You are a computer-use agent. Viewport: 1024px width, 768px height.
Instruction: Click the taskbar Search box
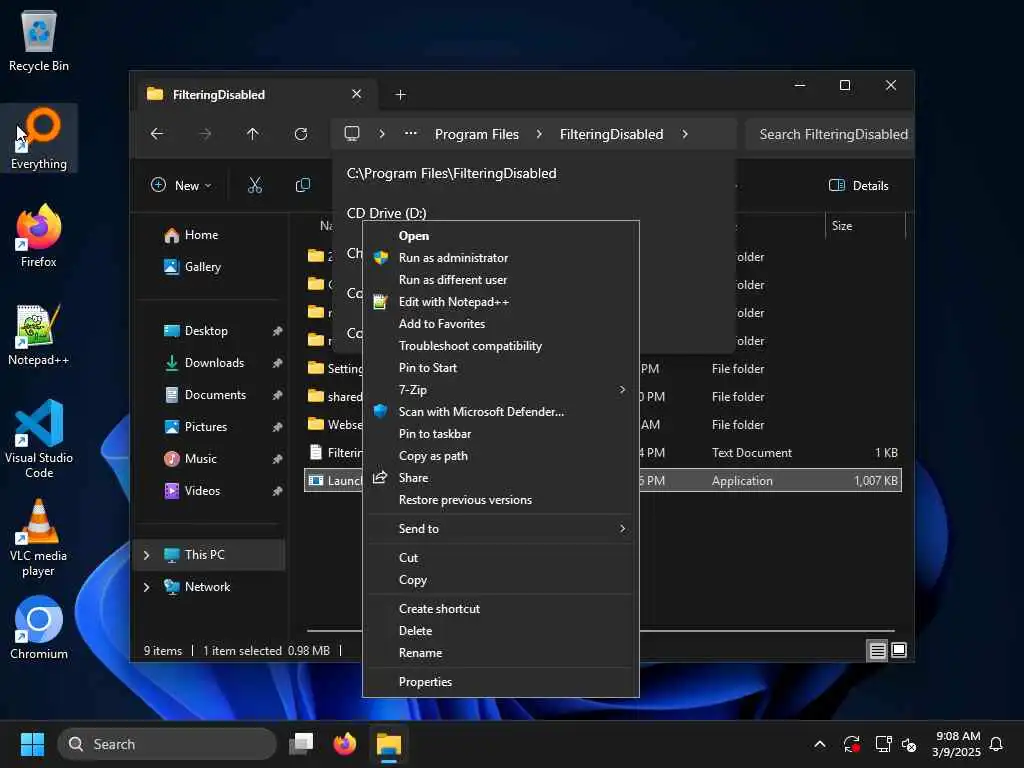[167, 744]
